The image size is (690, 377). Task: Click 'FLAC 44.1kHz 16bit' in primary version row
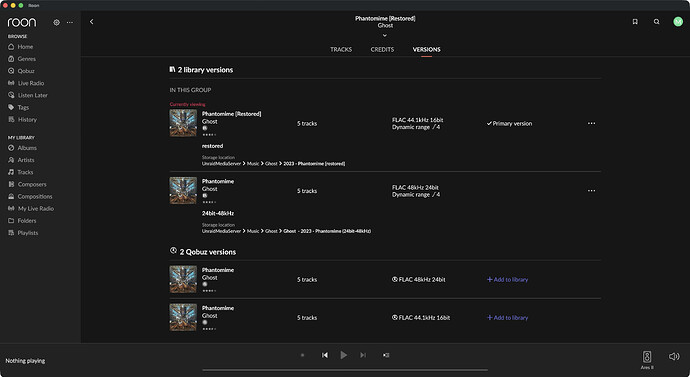tap(418, 120)
